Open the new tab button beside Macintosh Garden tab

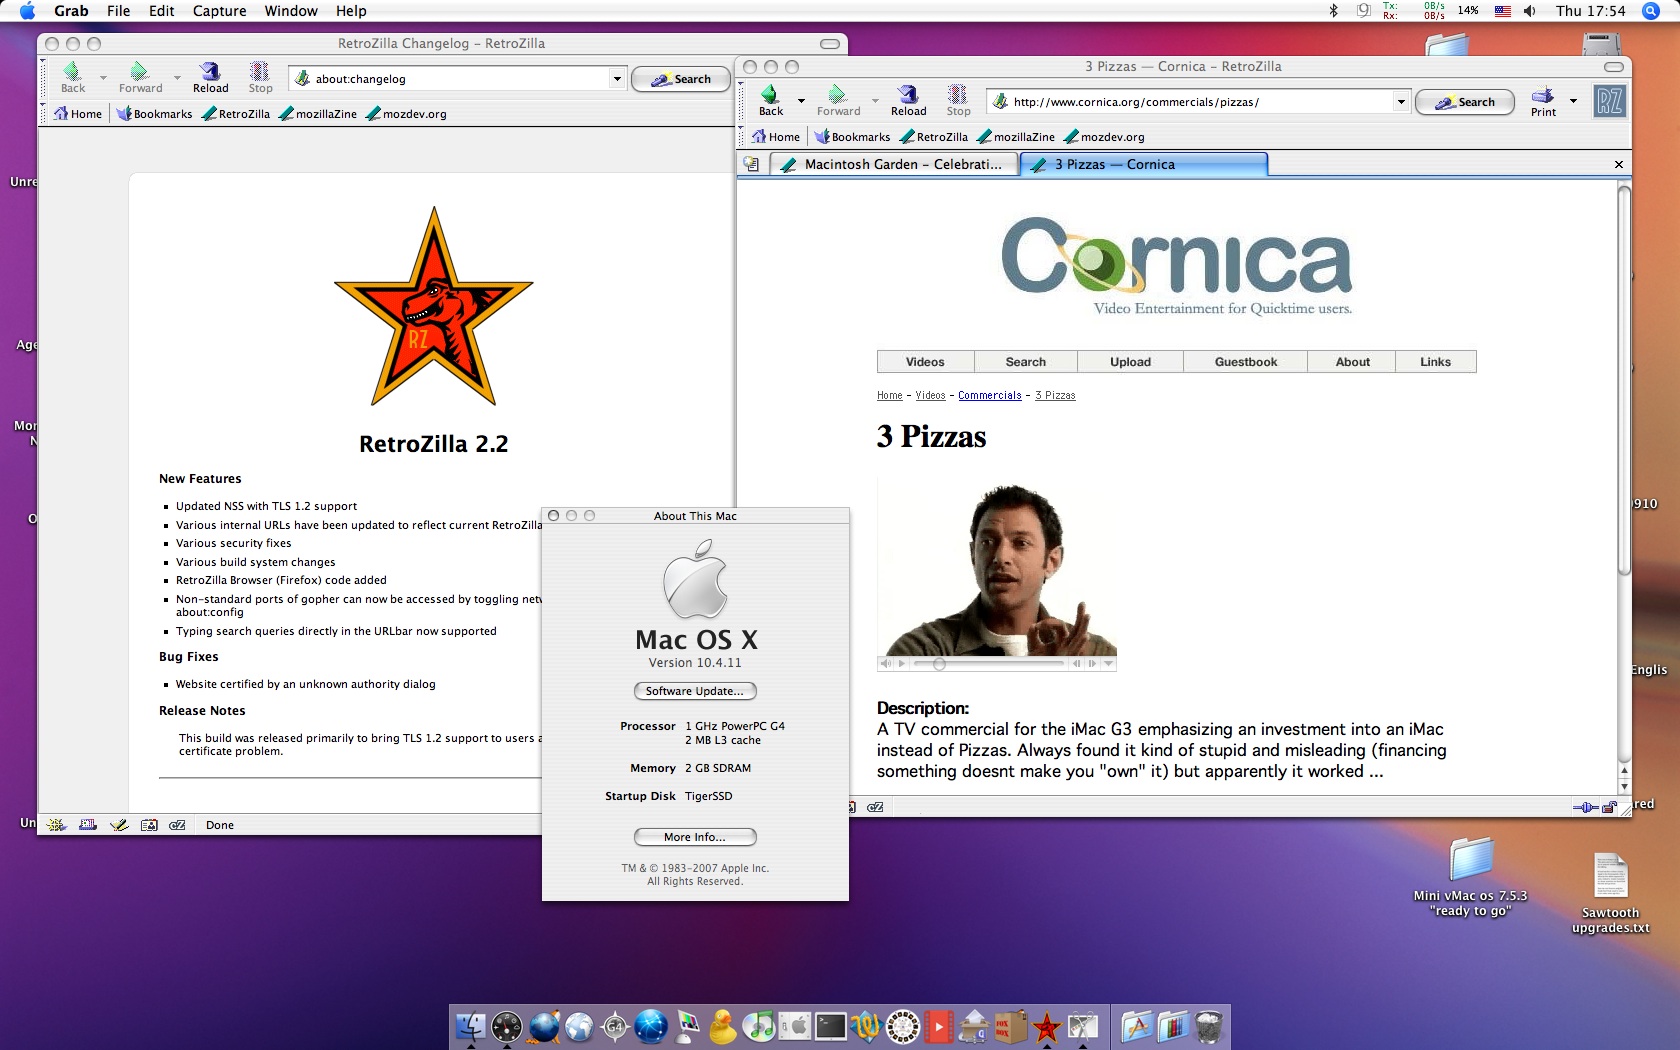point(752,164)
